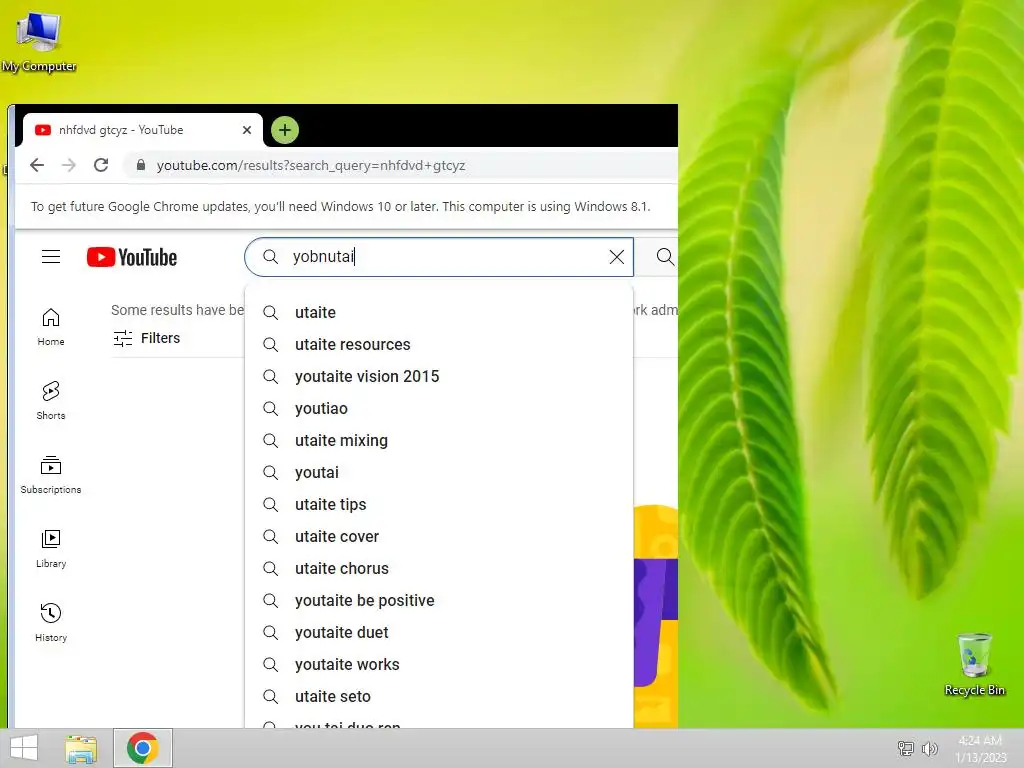Open the taskbar clock and date
Viewport: 1024px width, 768px height.
tap(980, 748)
